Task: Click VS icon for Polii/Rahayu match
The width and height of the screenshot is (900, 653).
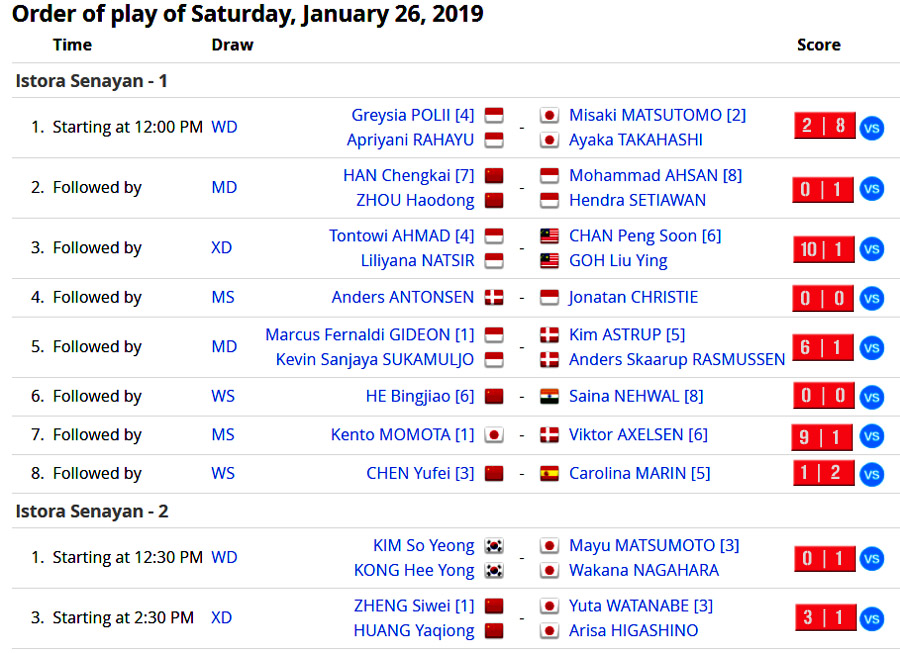Action: pos(871,127)
